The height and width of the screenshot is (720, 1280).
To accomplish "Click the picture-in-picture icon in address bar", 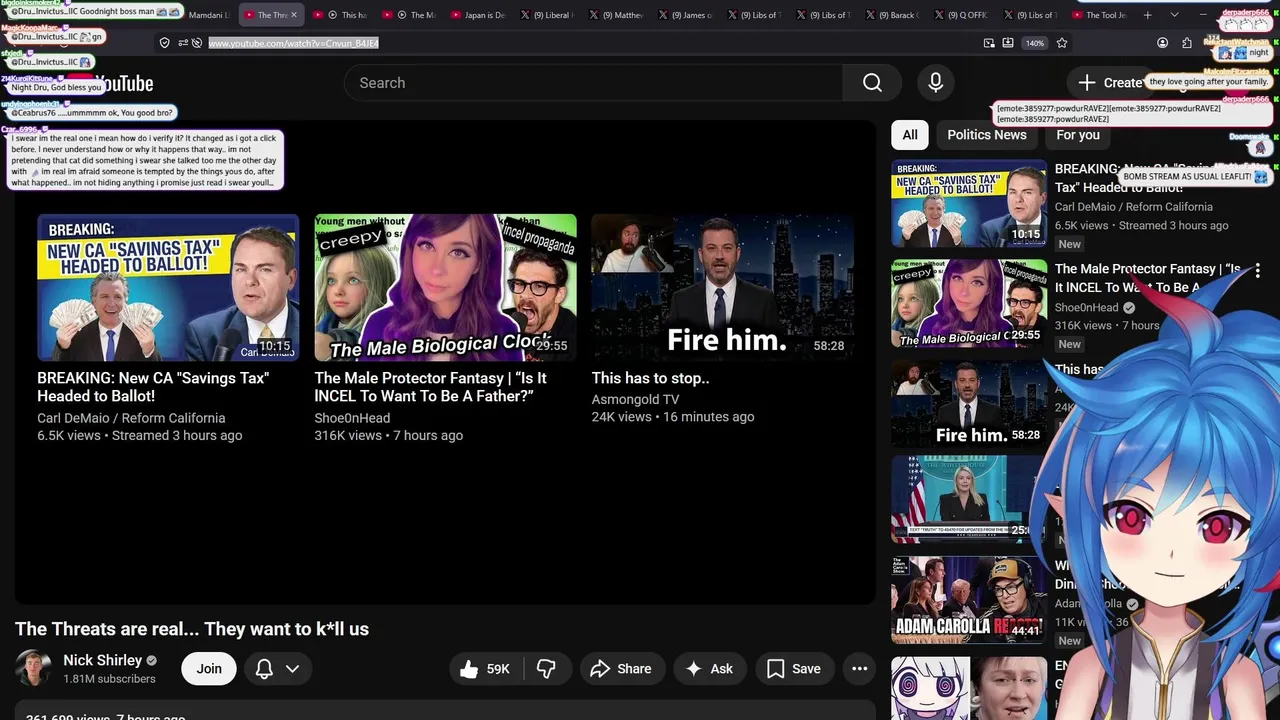I will tap(989, 43).
